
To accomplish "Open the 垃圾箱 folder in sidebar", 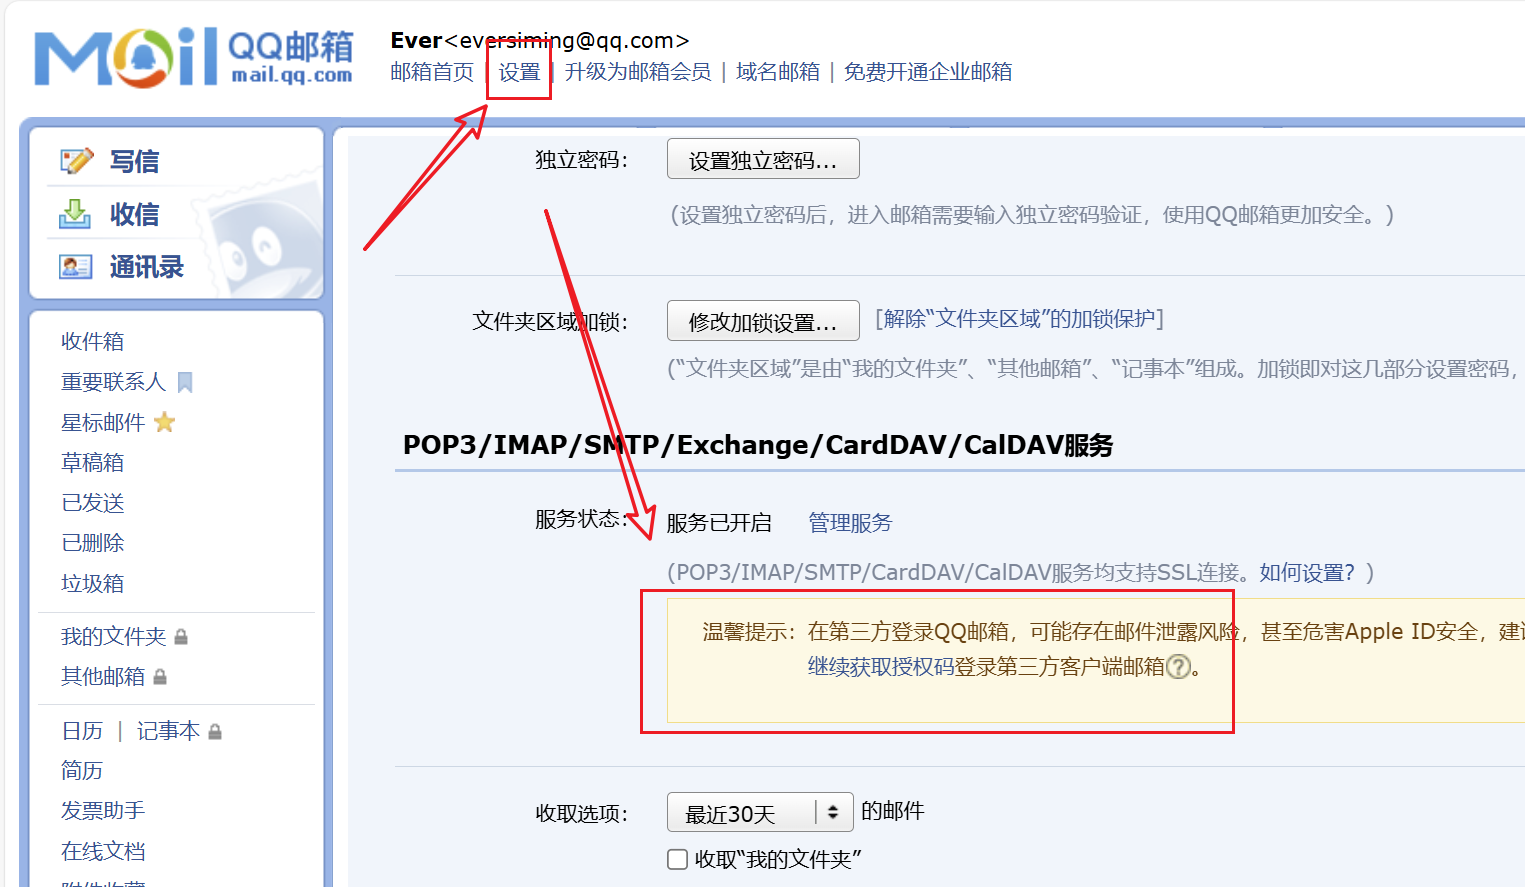I will pyautogui.click(x=93, y=584).
